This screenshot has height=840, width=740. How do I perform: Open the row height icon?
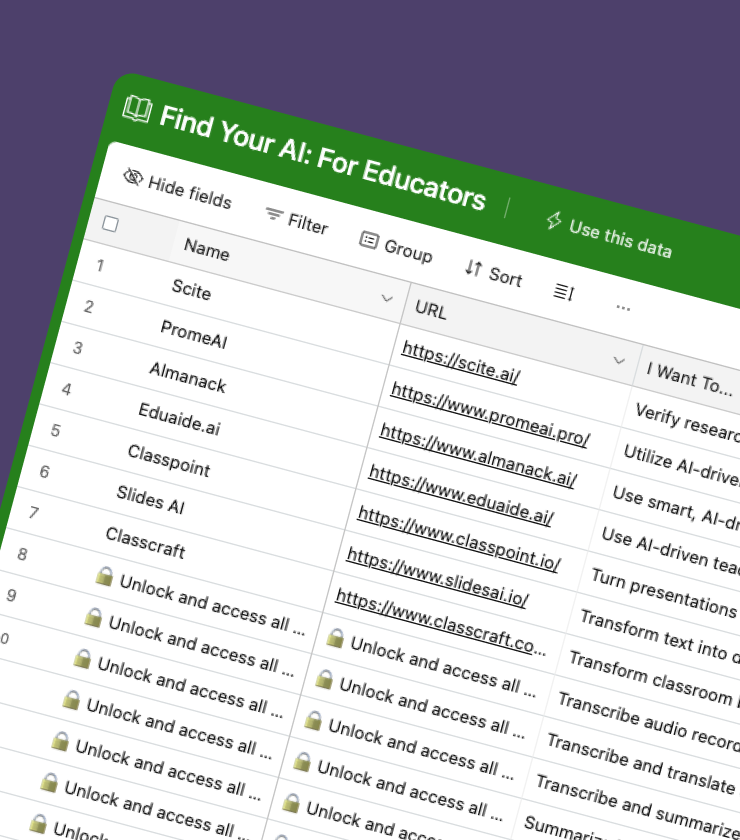tap(563, 292)
